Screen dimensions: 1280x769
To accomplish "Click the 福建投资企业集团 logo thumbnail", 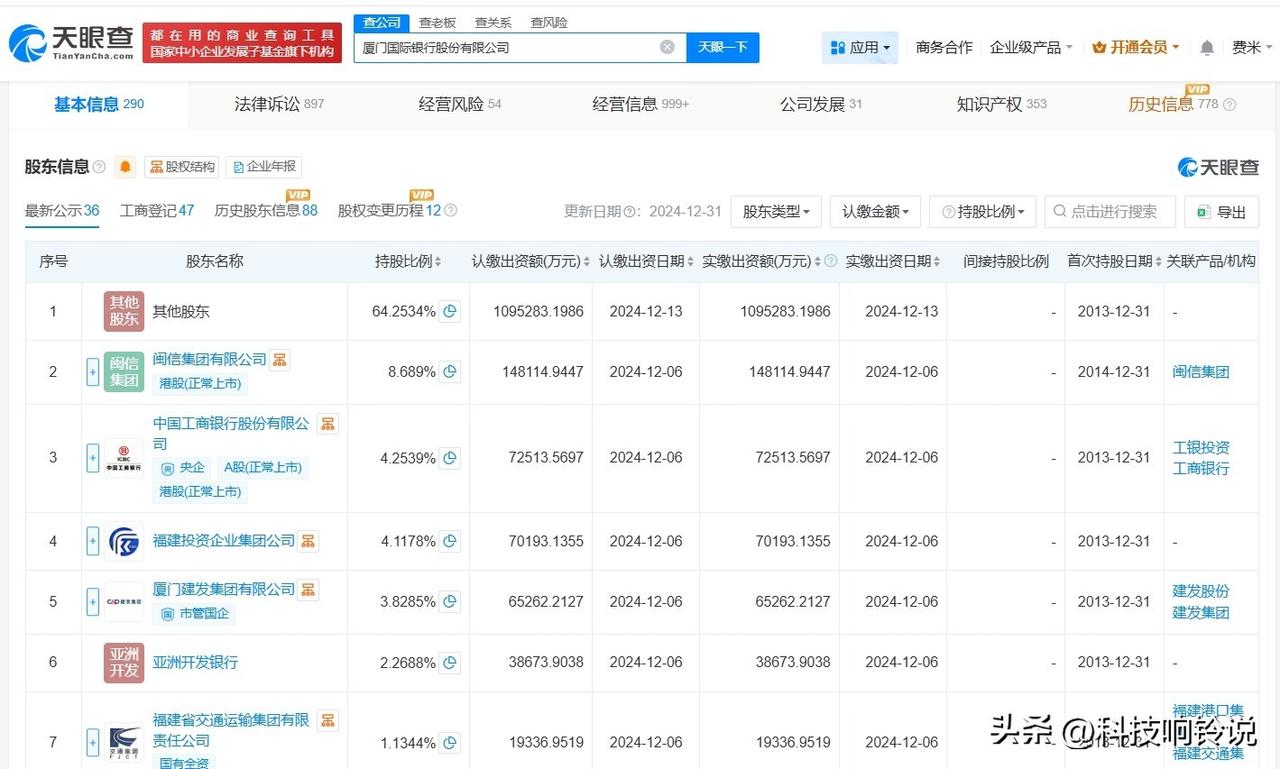I will click(124, 541).
